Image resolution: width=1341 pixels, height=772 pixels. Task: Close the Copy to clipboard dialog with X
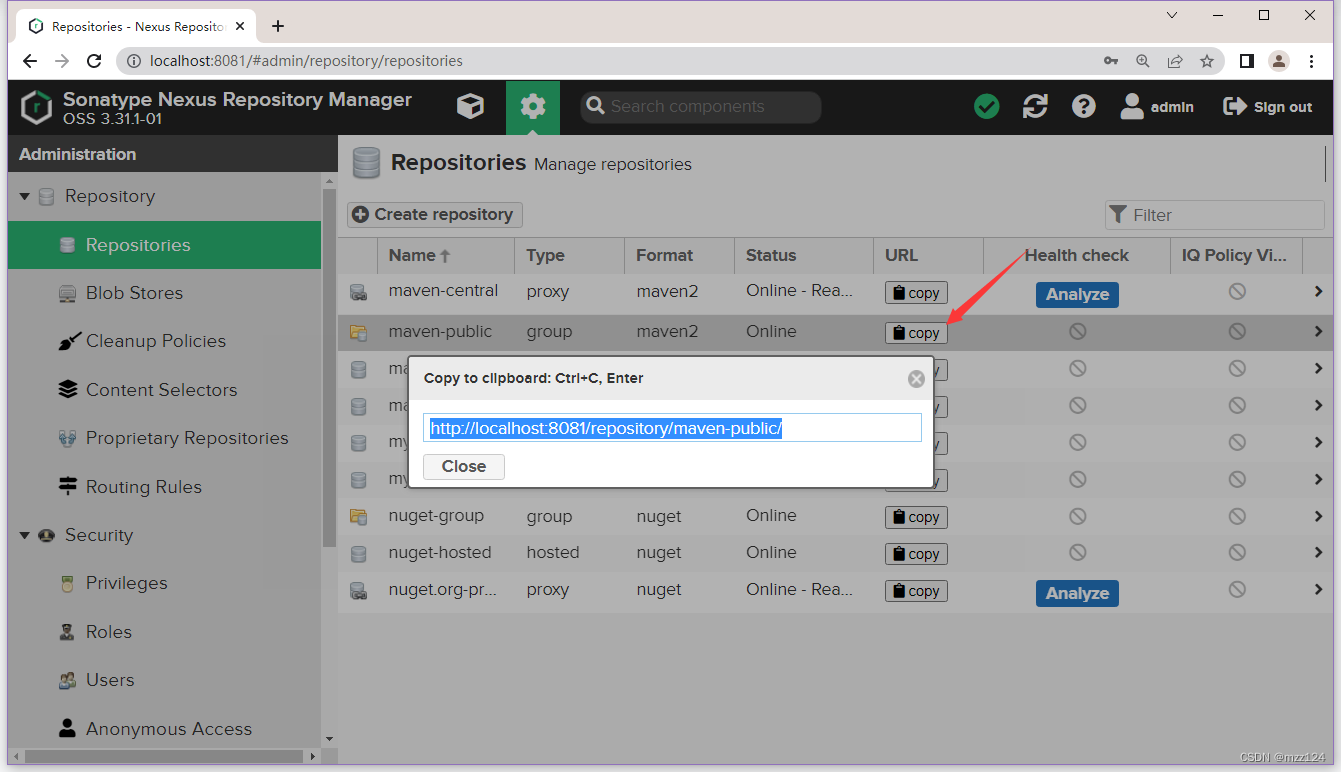click(x=916, y=379)
